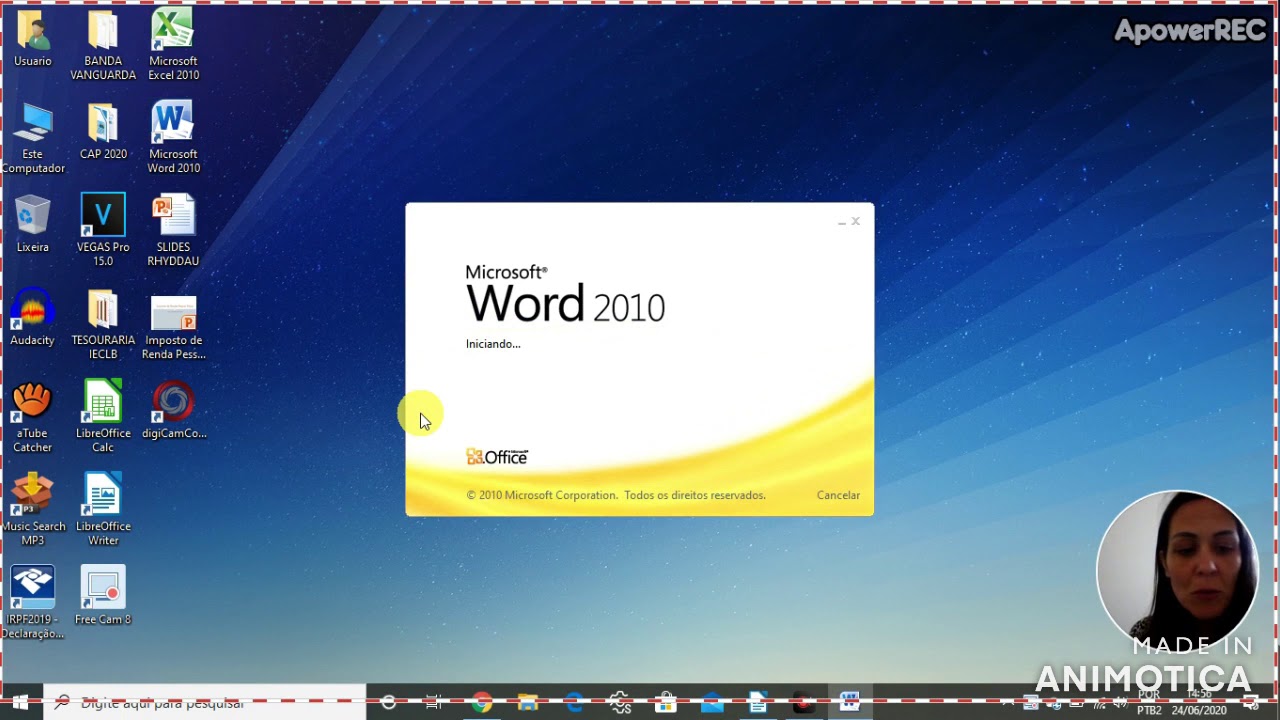
Task: Open File Explorer from taskbar
Action: tap(528, 703)
